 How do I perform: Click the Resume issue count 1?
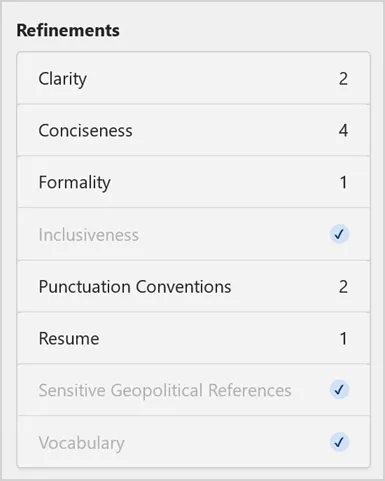click(343, 339)
